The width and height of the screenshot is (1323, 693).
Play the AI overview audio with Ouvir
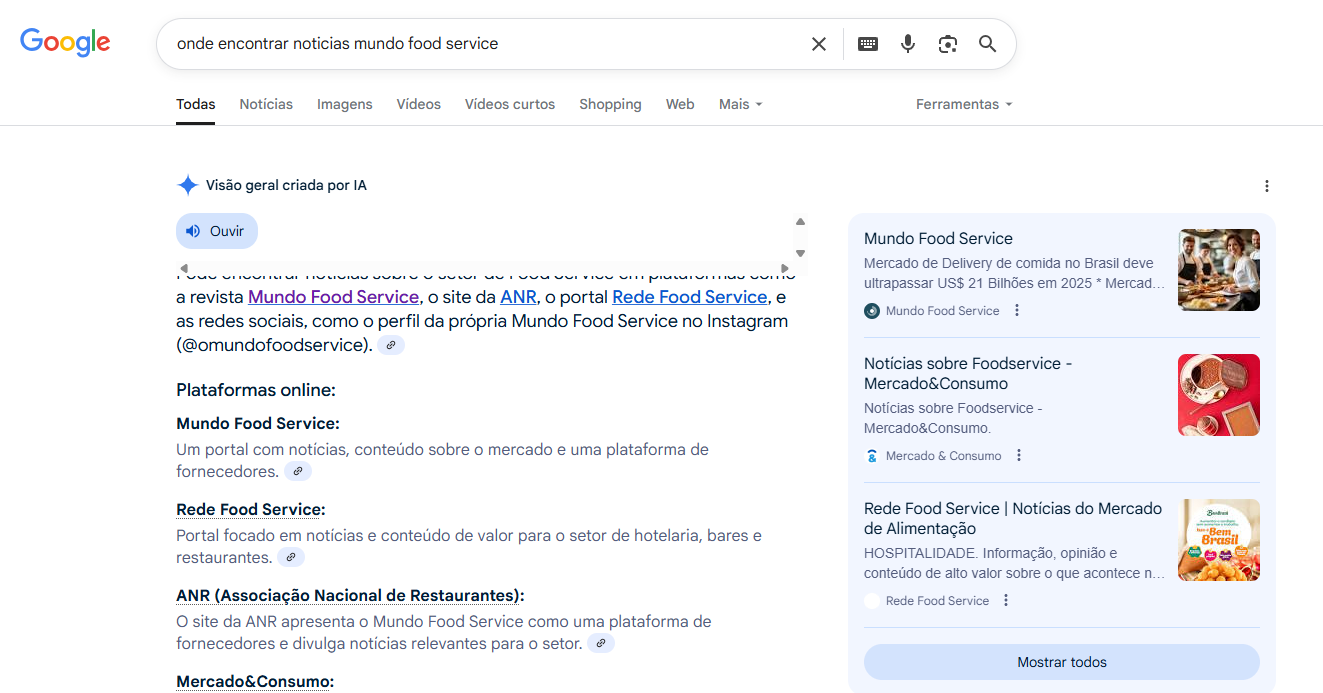217,231
